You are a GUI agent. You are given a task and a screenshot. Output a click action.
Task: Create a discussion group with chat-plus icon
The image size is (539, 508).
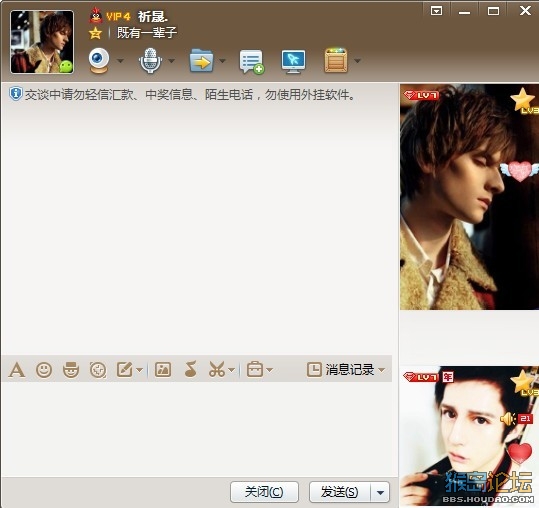point(252,62)
